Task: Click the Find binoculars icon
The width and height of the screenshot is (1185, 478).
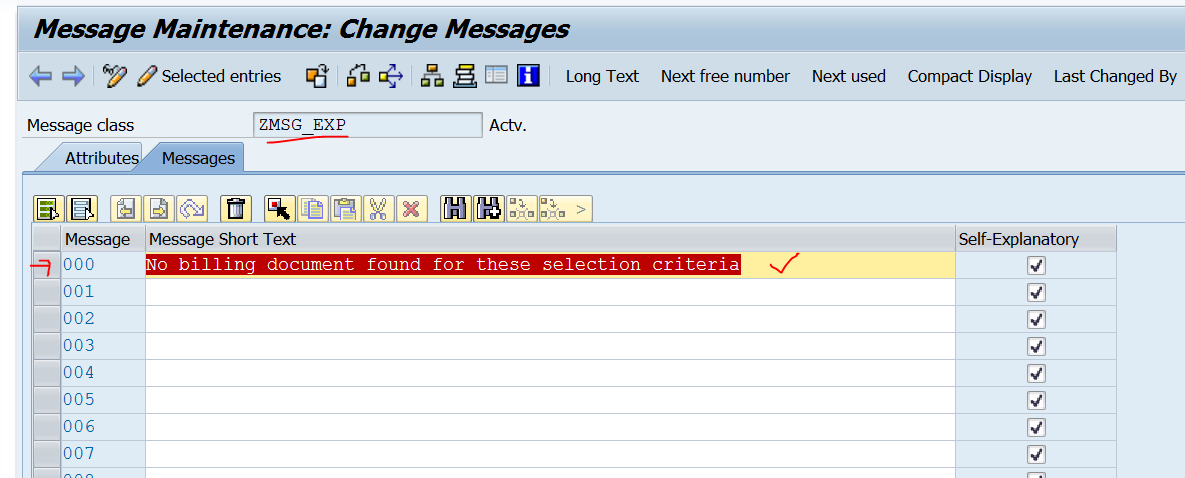Action: 455,209
